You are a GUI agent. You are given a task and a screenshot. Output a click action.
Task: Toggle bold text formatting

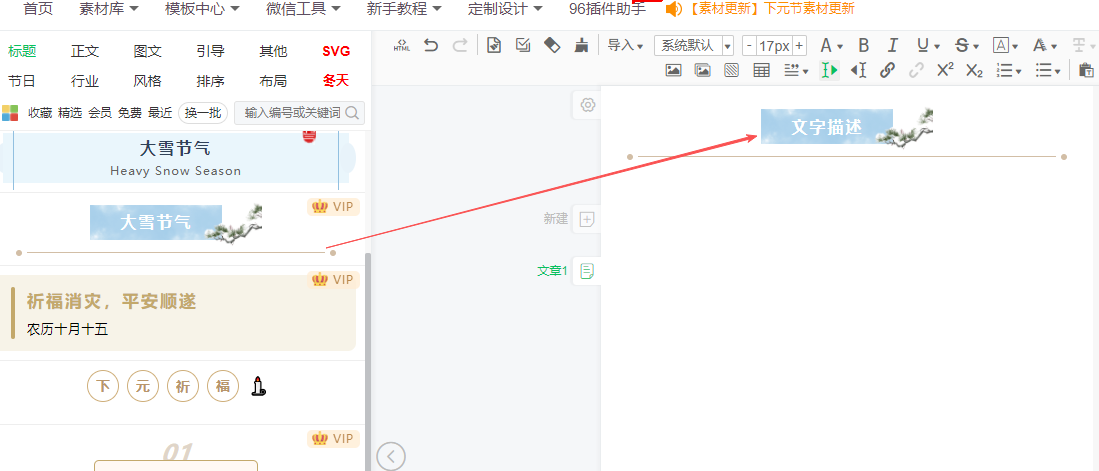coord(863,45)
